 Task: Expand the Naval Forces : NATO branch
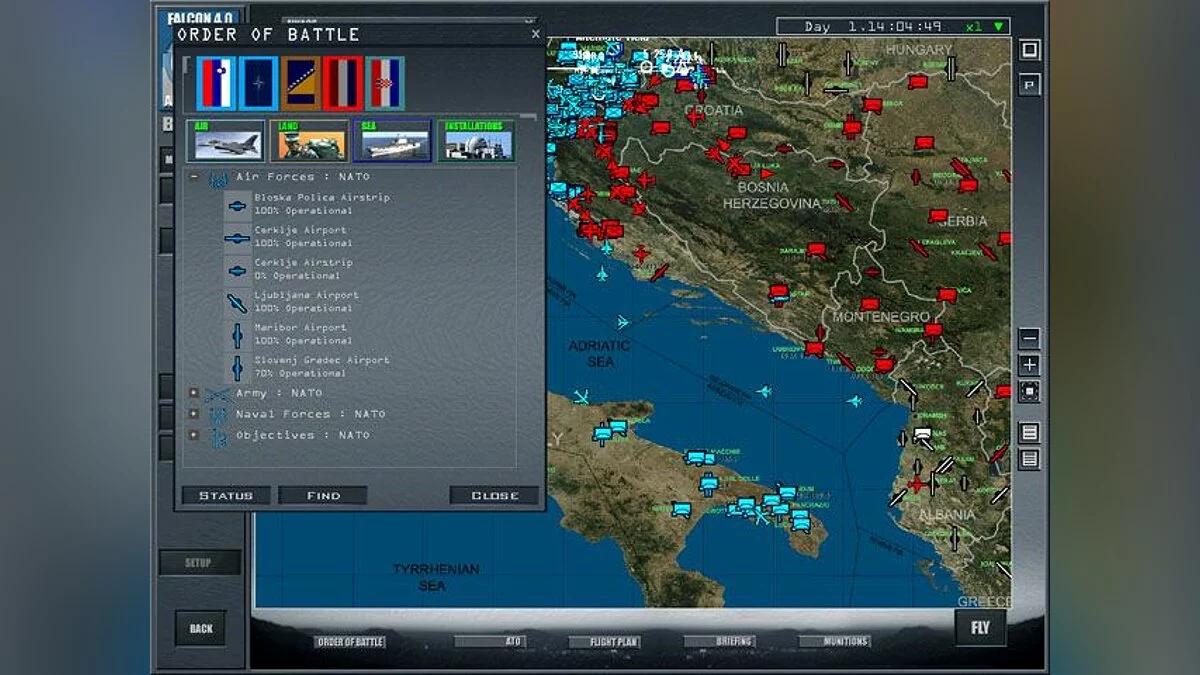[x=194, y=414]
